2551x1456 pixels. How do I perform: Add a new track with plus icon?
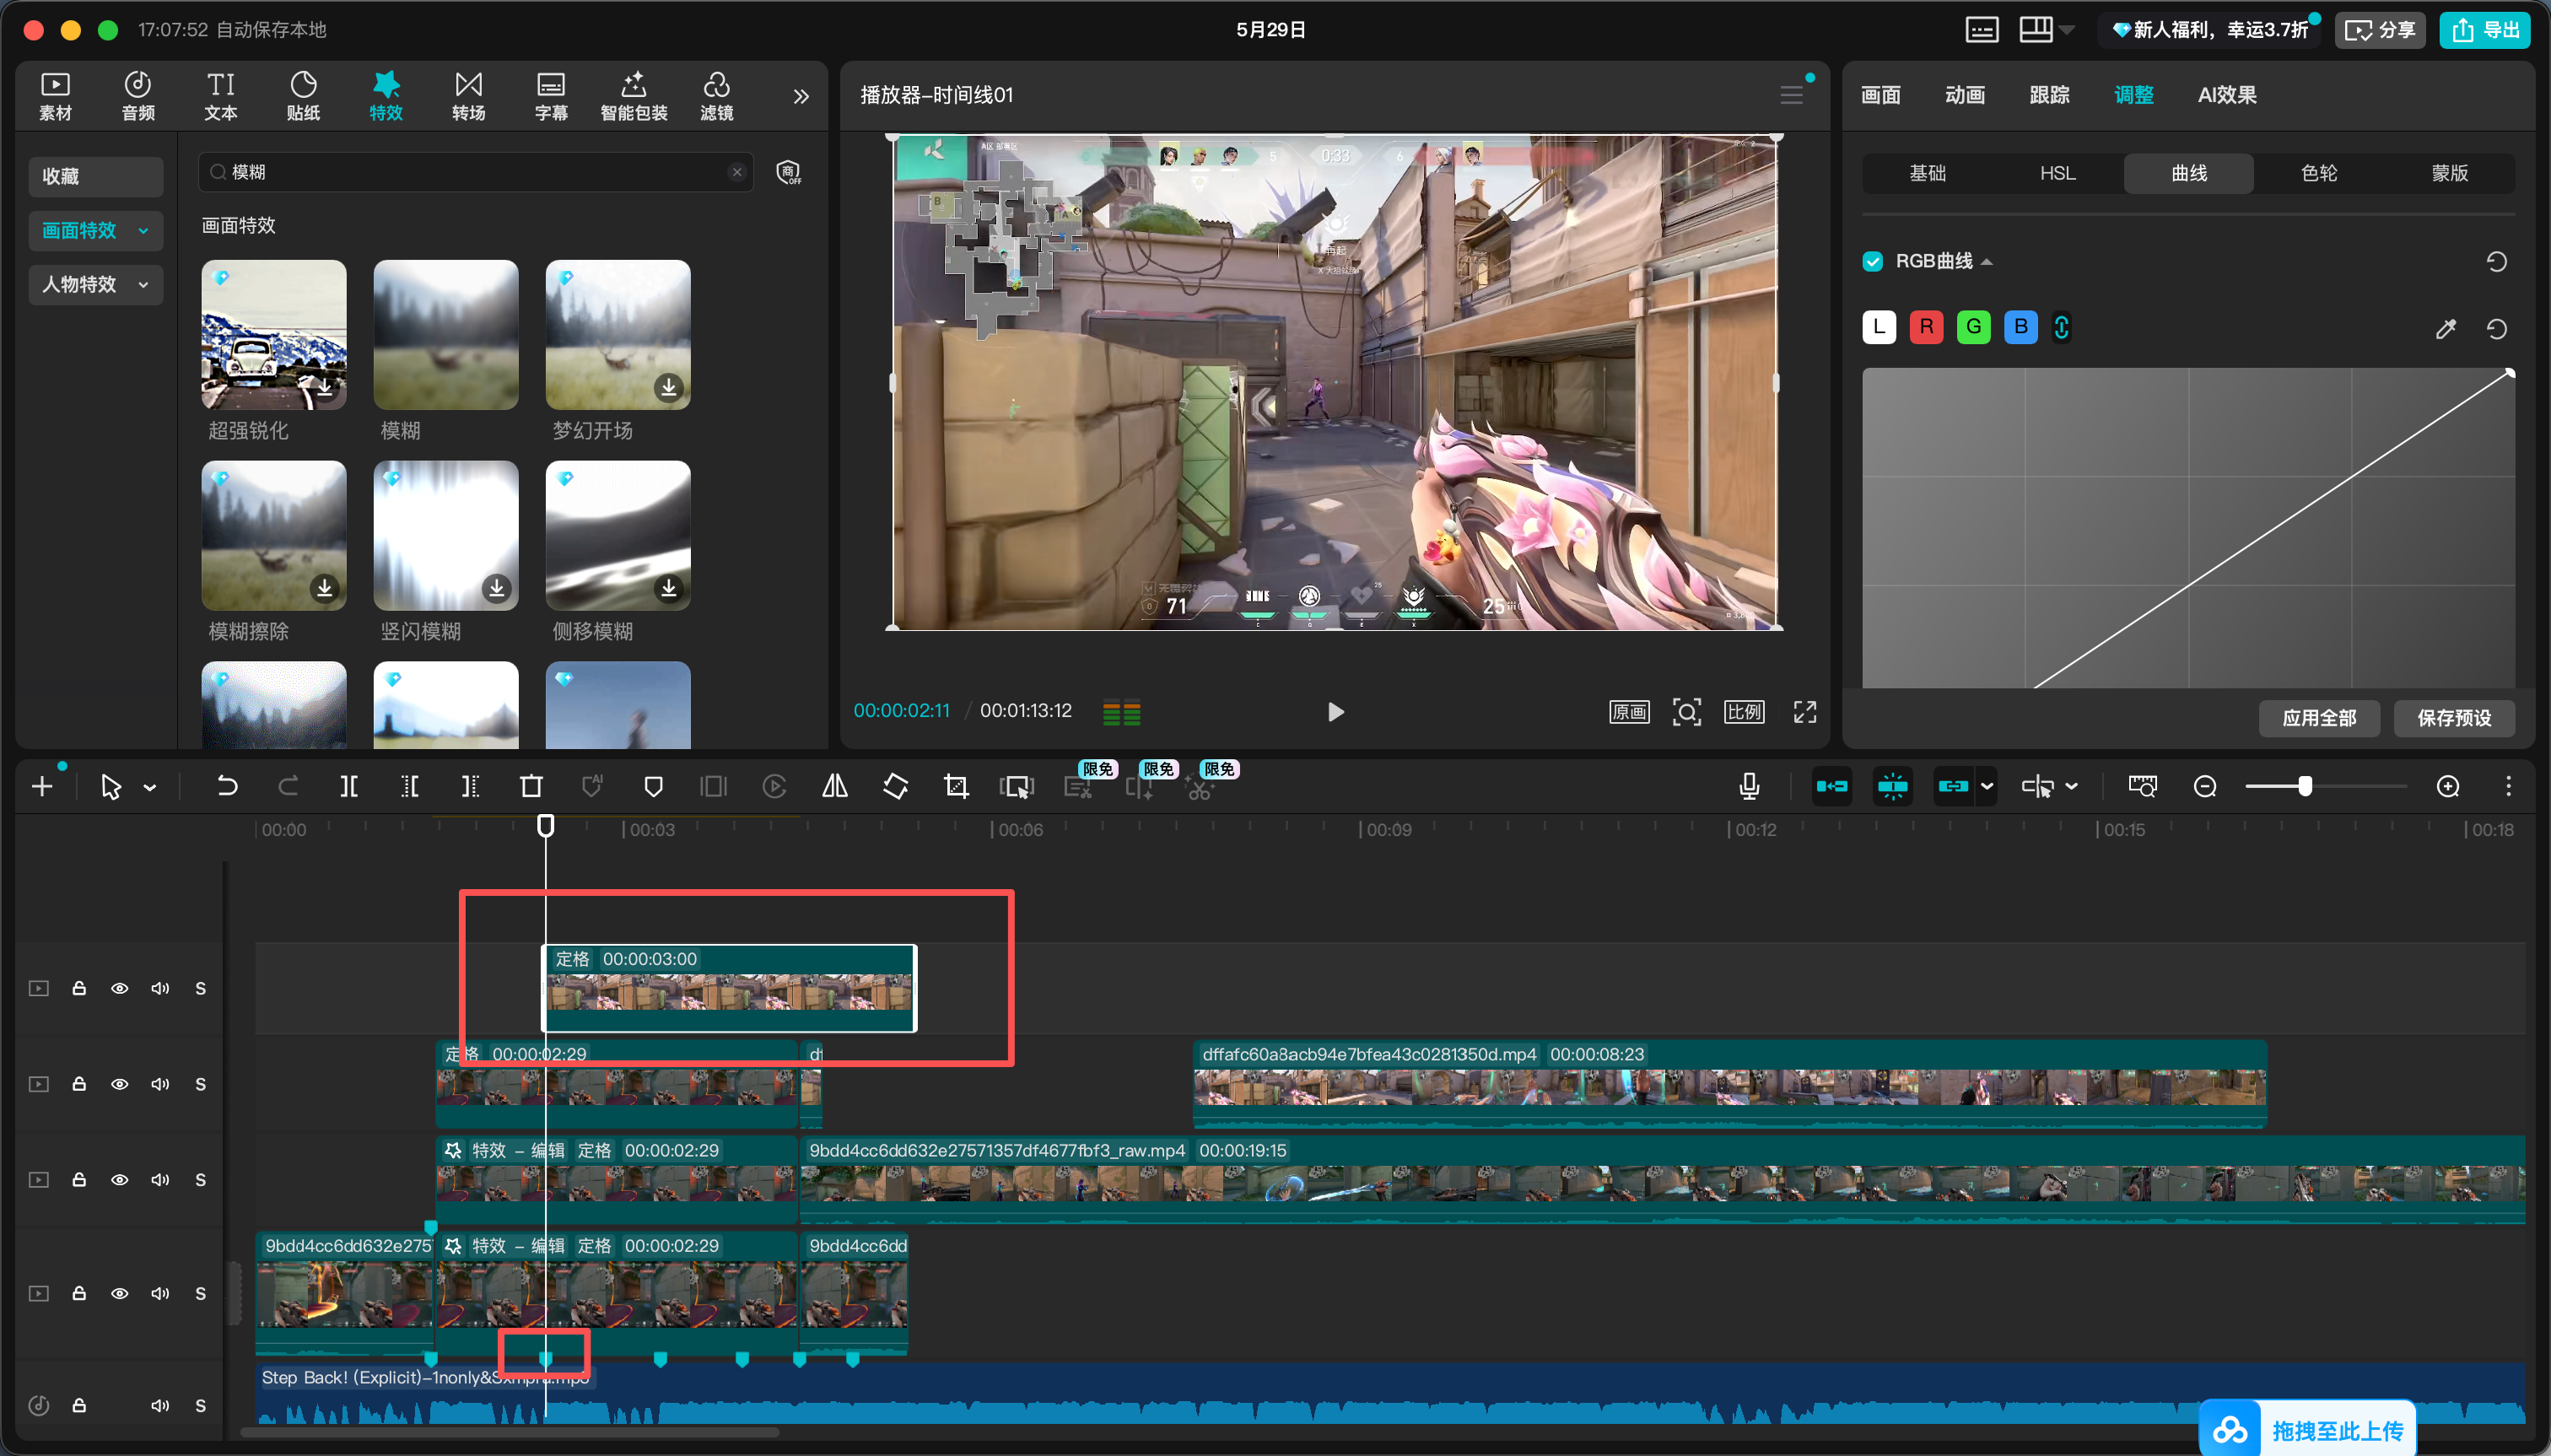coord(42,787)
